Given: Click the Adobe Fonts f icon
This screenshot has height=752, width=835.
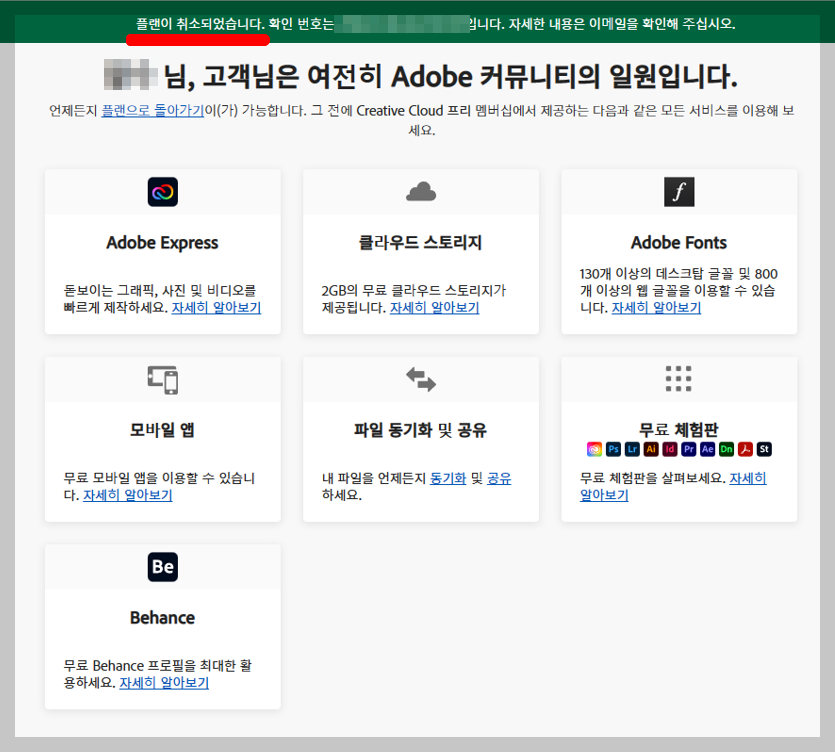Looking at the screenshot, I should tap(679, 191).
